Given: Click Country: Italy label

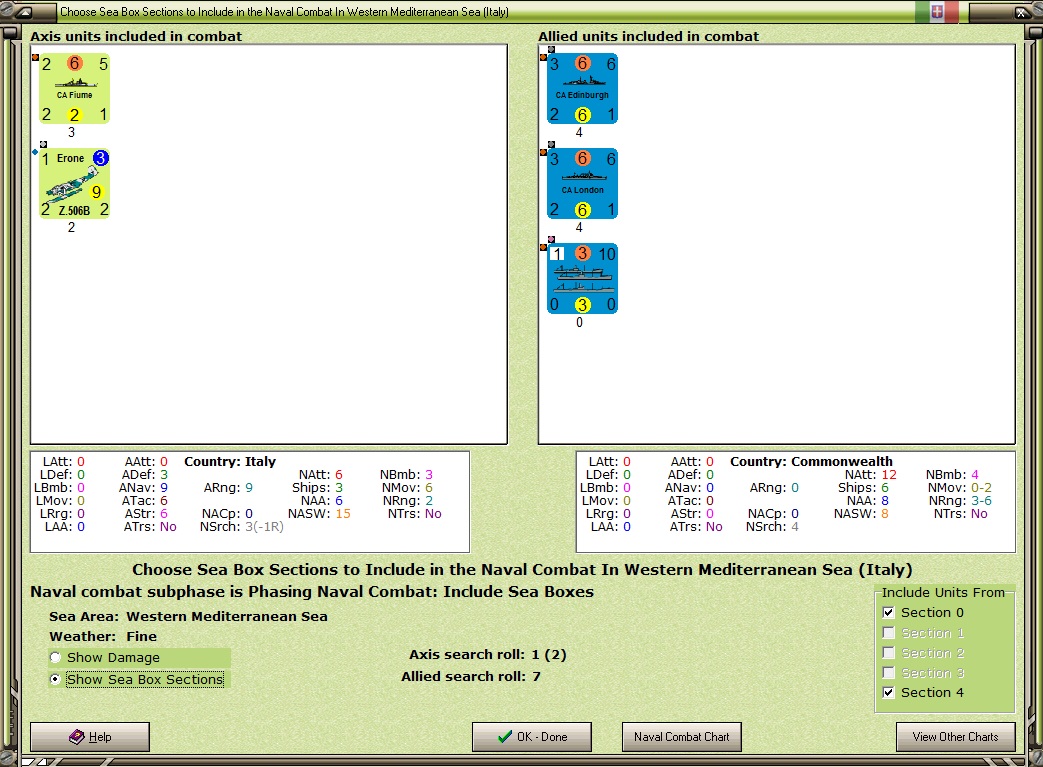Looking at the screenshot, I should point(229,461).
